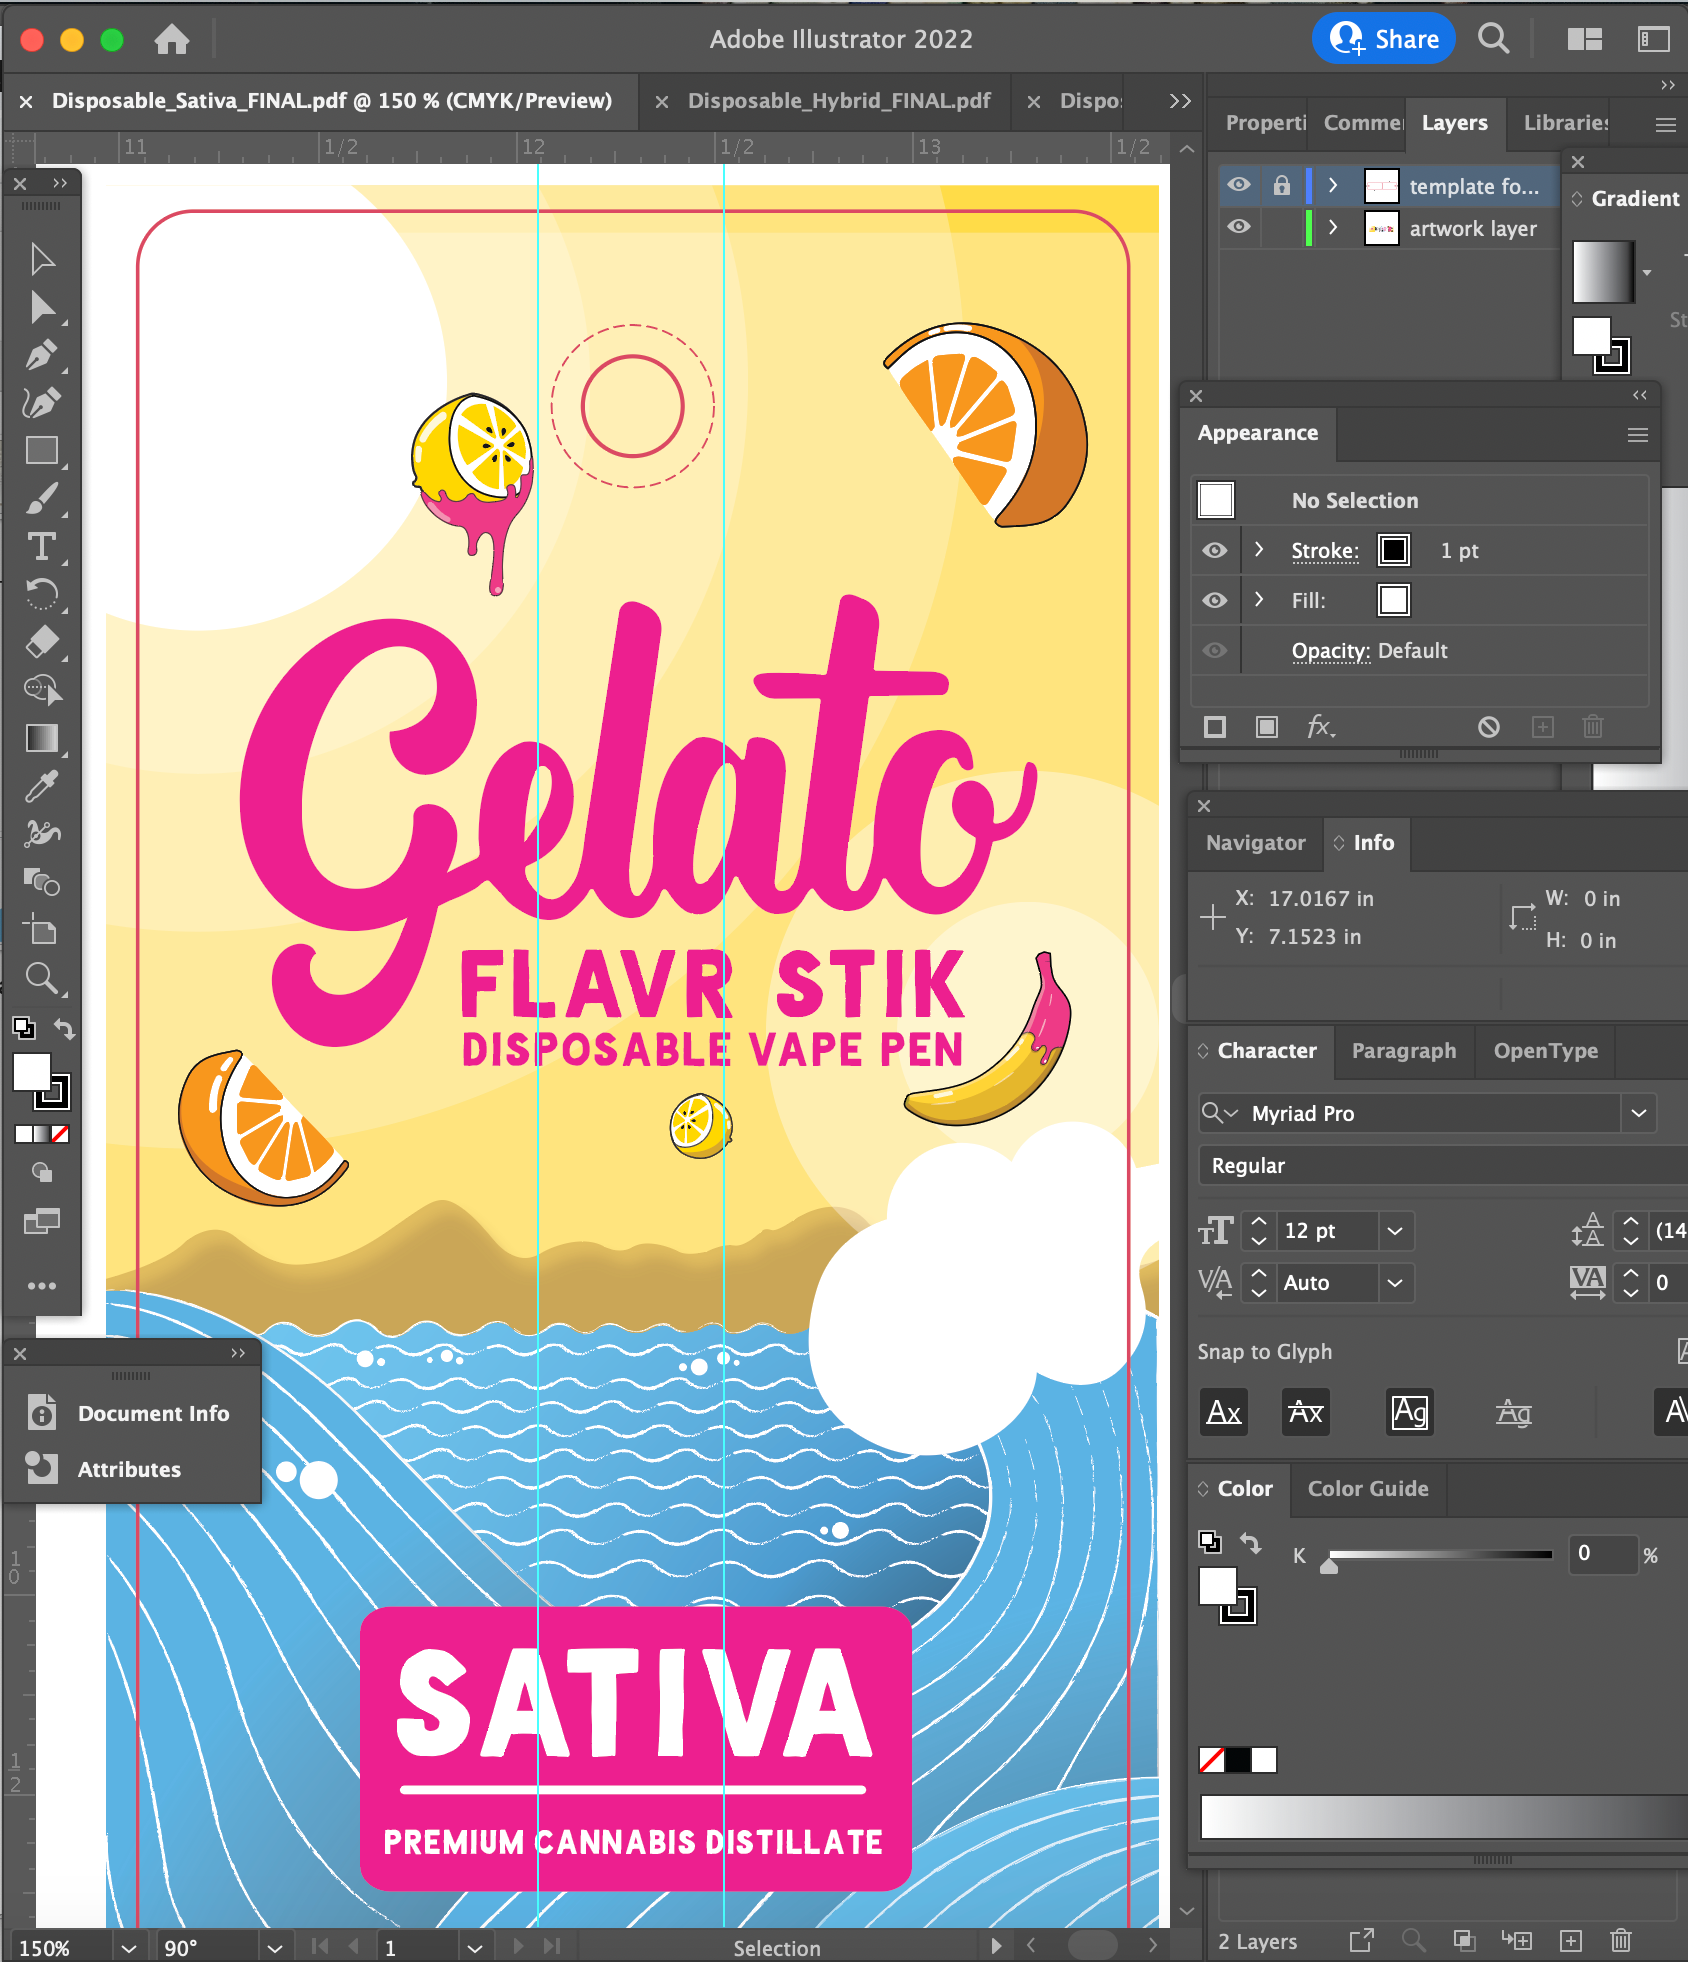Screen dimensions: 1688x1962
Task: Open Search magnifier in title bar
Action: pos(1494,39)
